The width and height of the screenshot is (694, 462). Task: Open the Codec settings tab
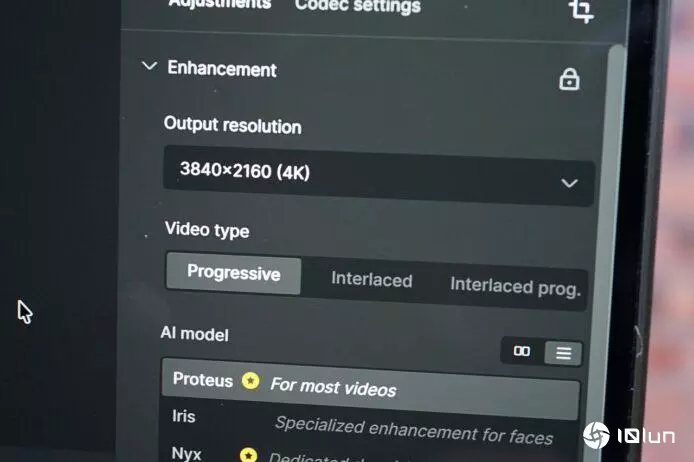[x=358, y=6]
